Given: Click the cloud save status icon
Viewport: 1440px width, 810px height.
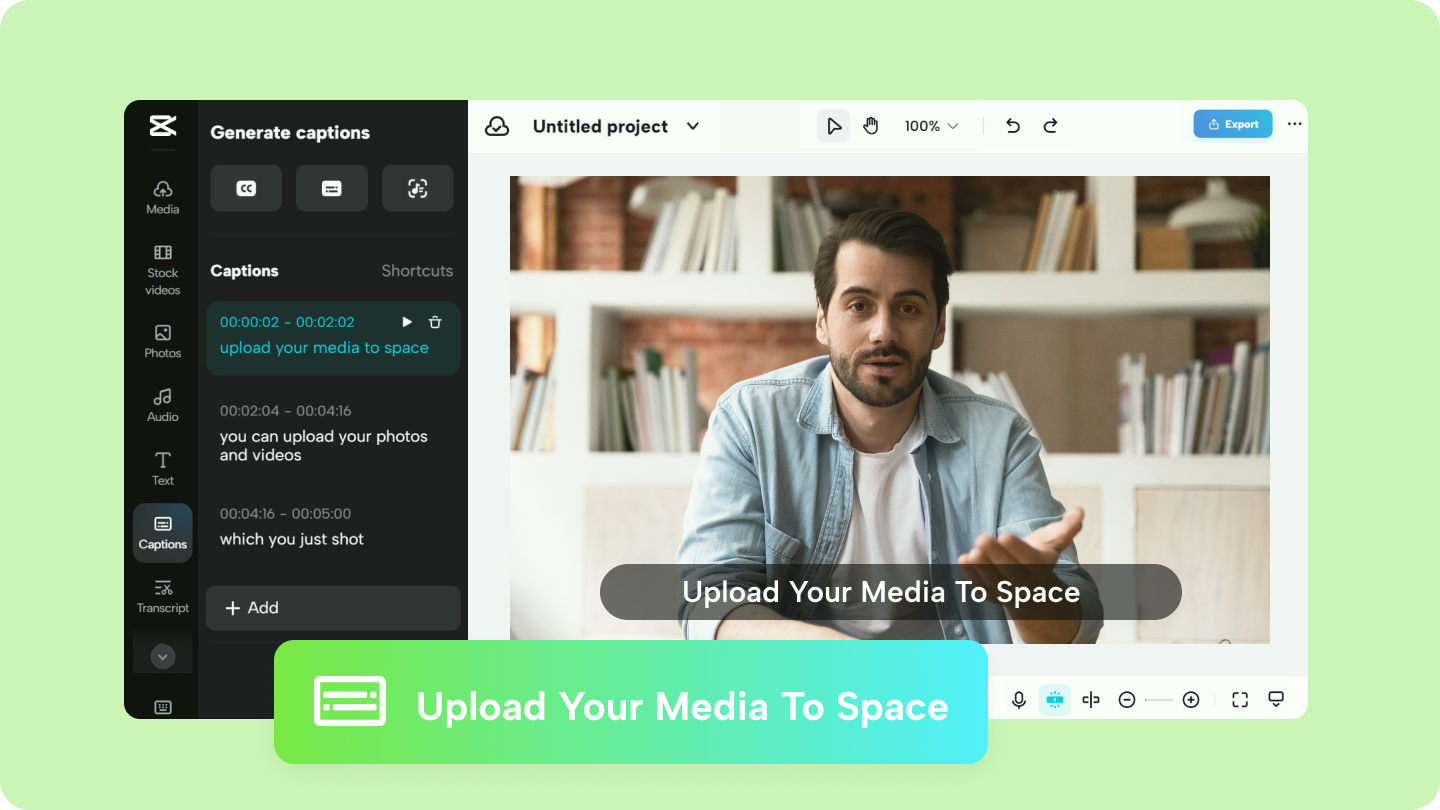Looking at the screenshot, I should 497,126.
